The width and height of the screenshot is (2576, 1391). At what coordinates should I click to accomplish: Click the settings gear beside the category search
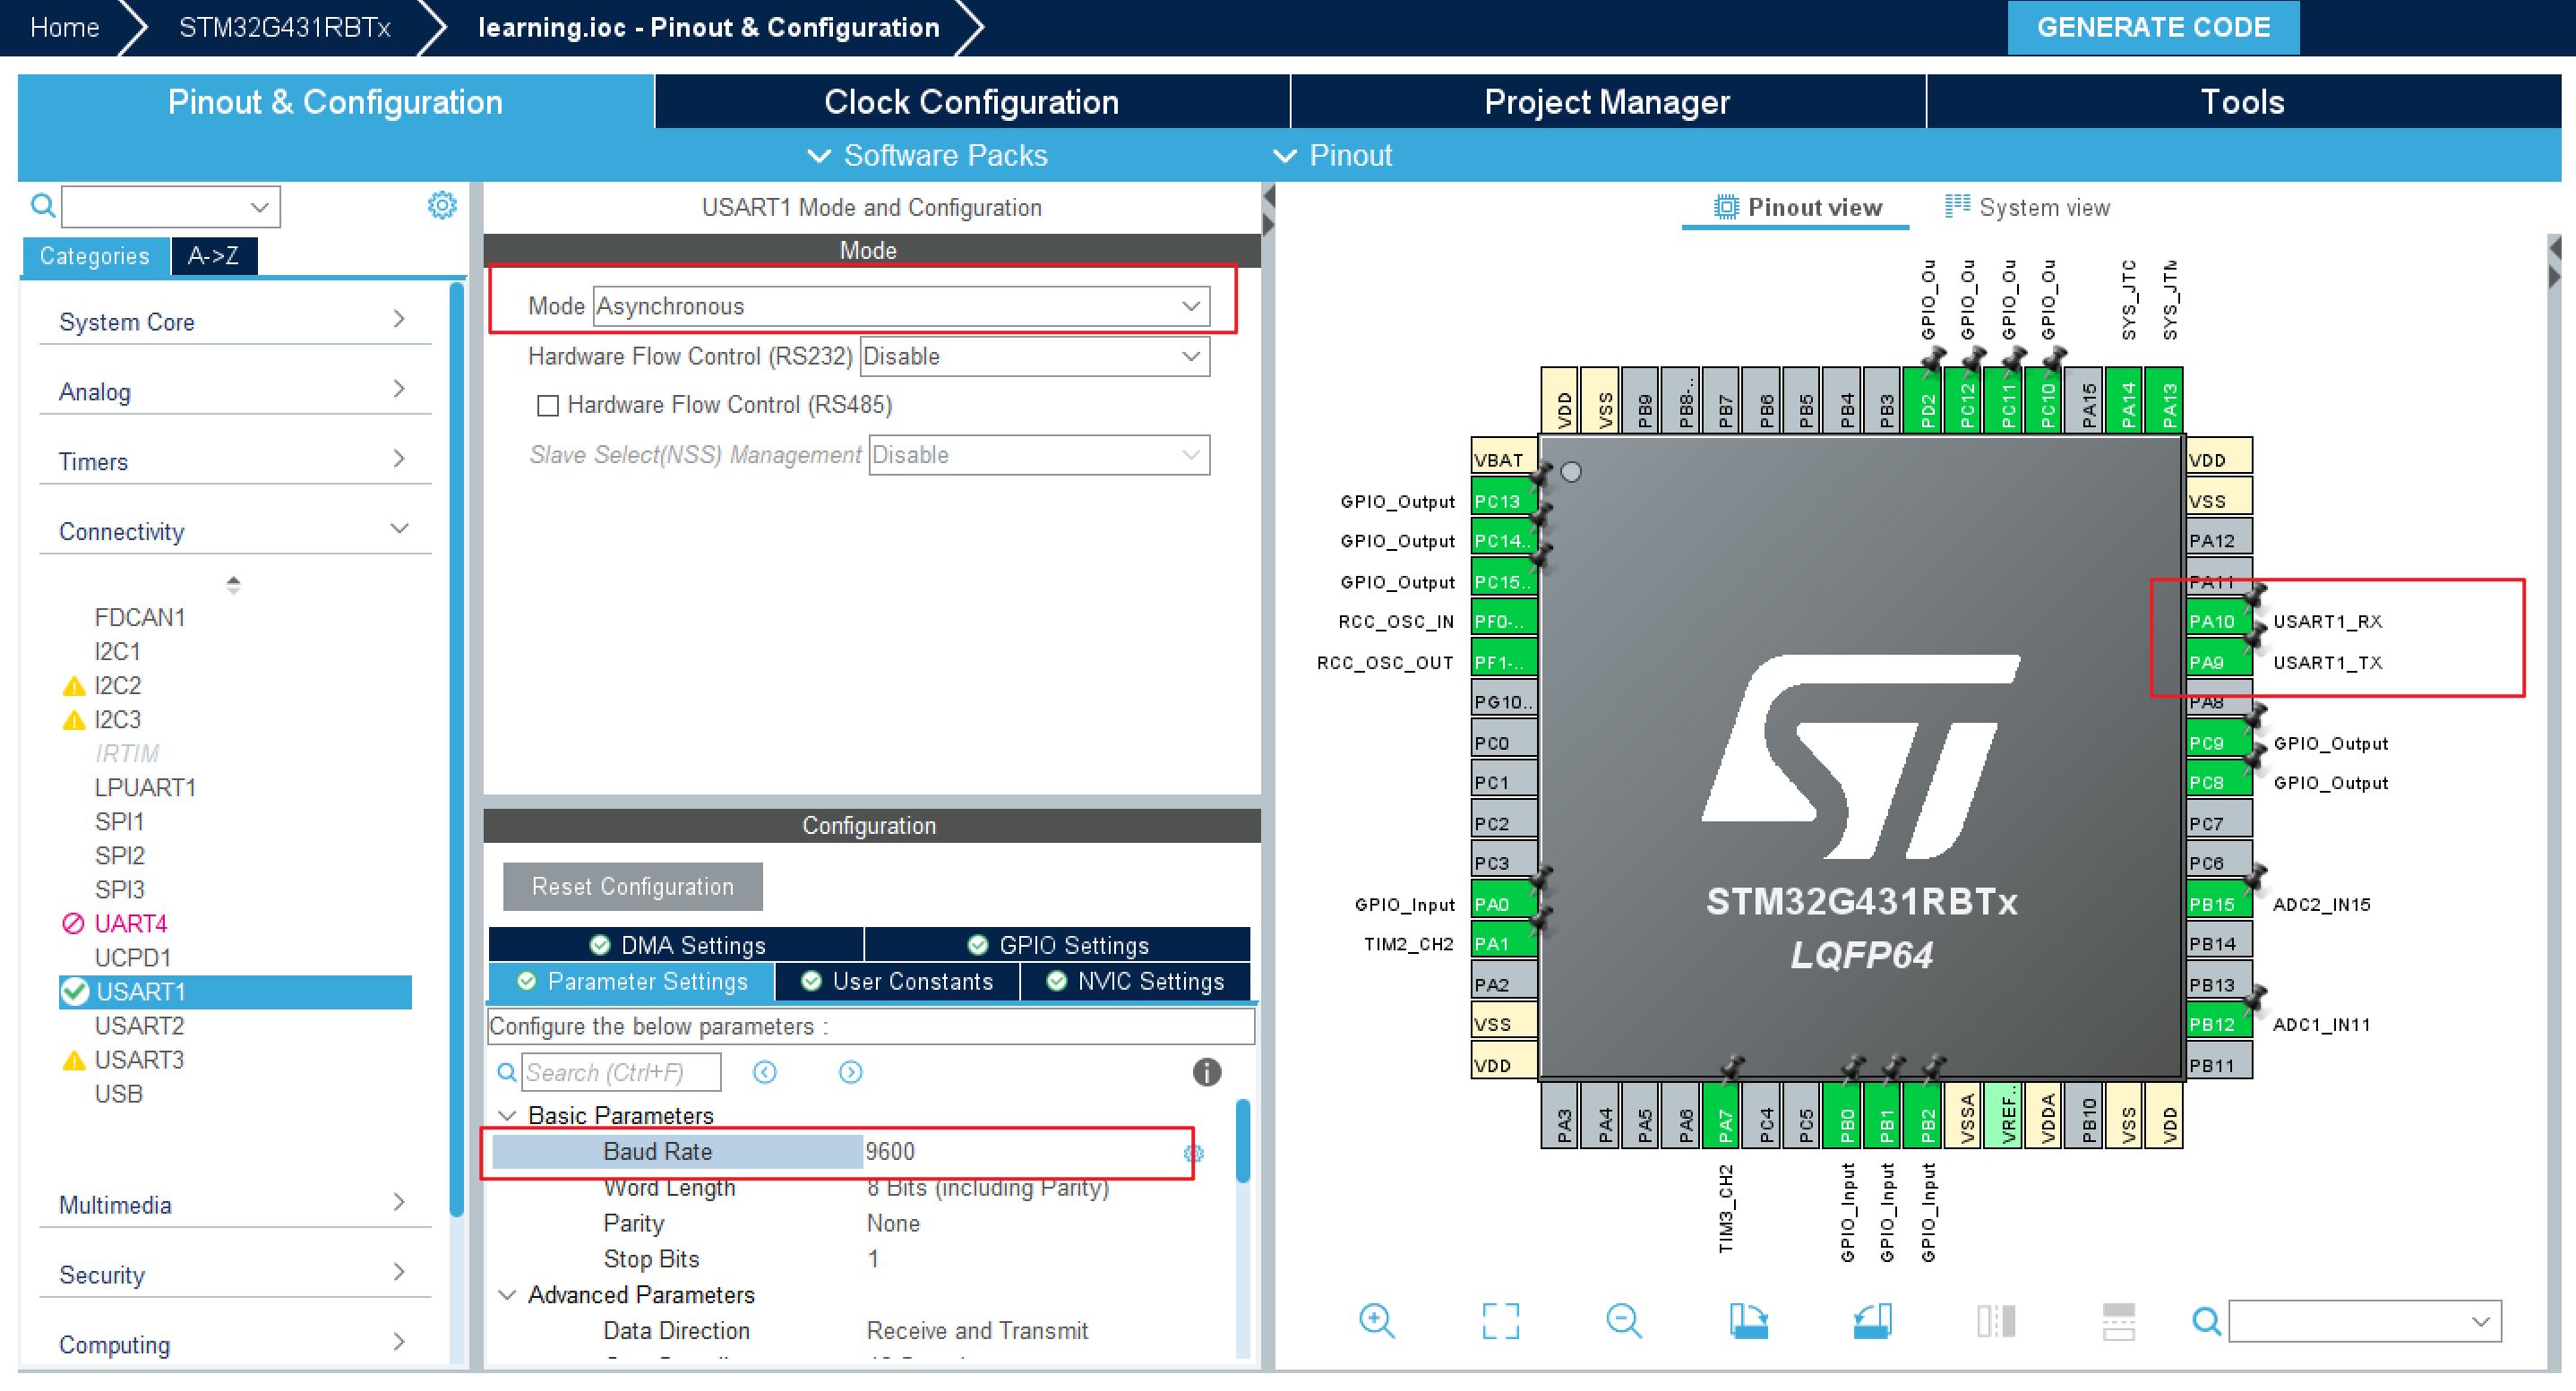[x=442, y=206]
